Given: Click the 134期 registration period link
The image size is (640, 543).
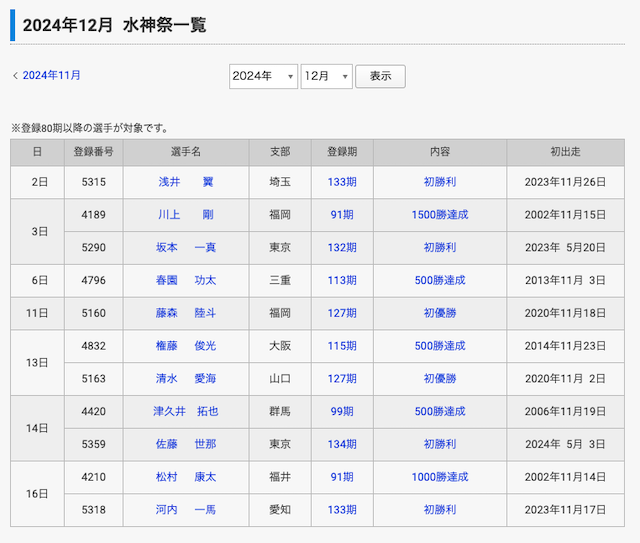Looking at the screenshot, I should pos(342,444).
